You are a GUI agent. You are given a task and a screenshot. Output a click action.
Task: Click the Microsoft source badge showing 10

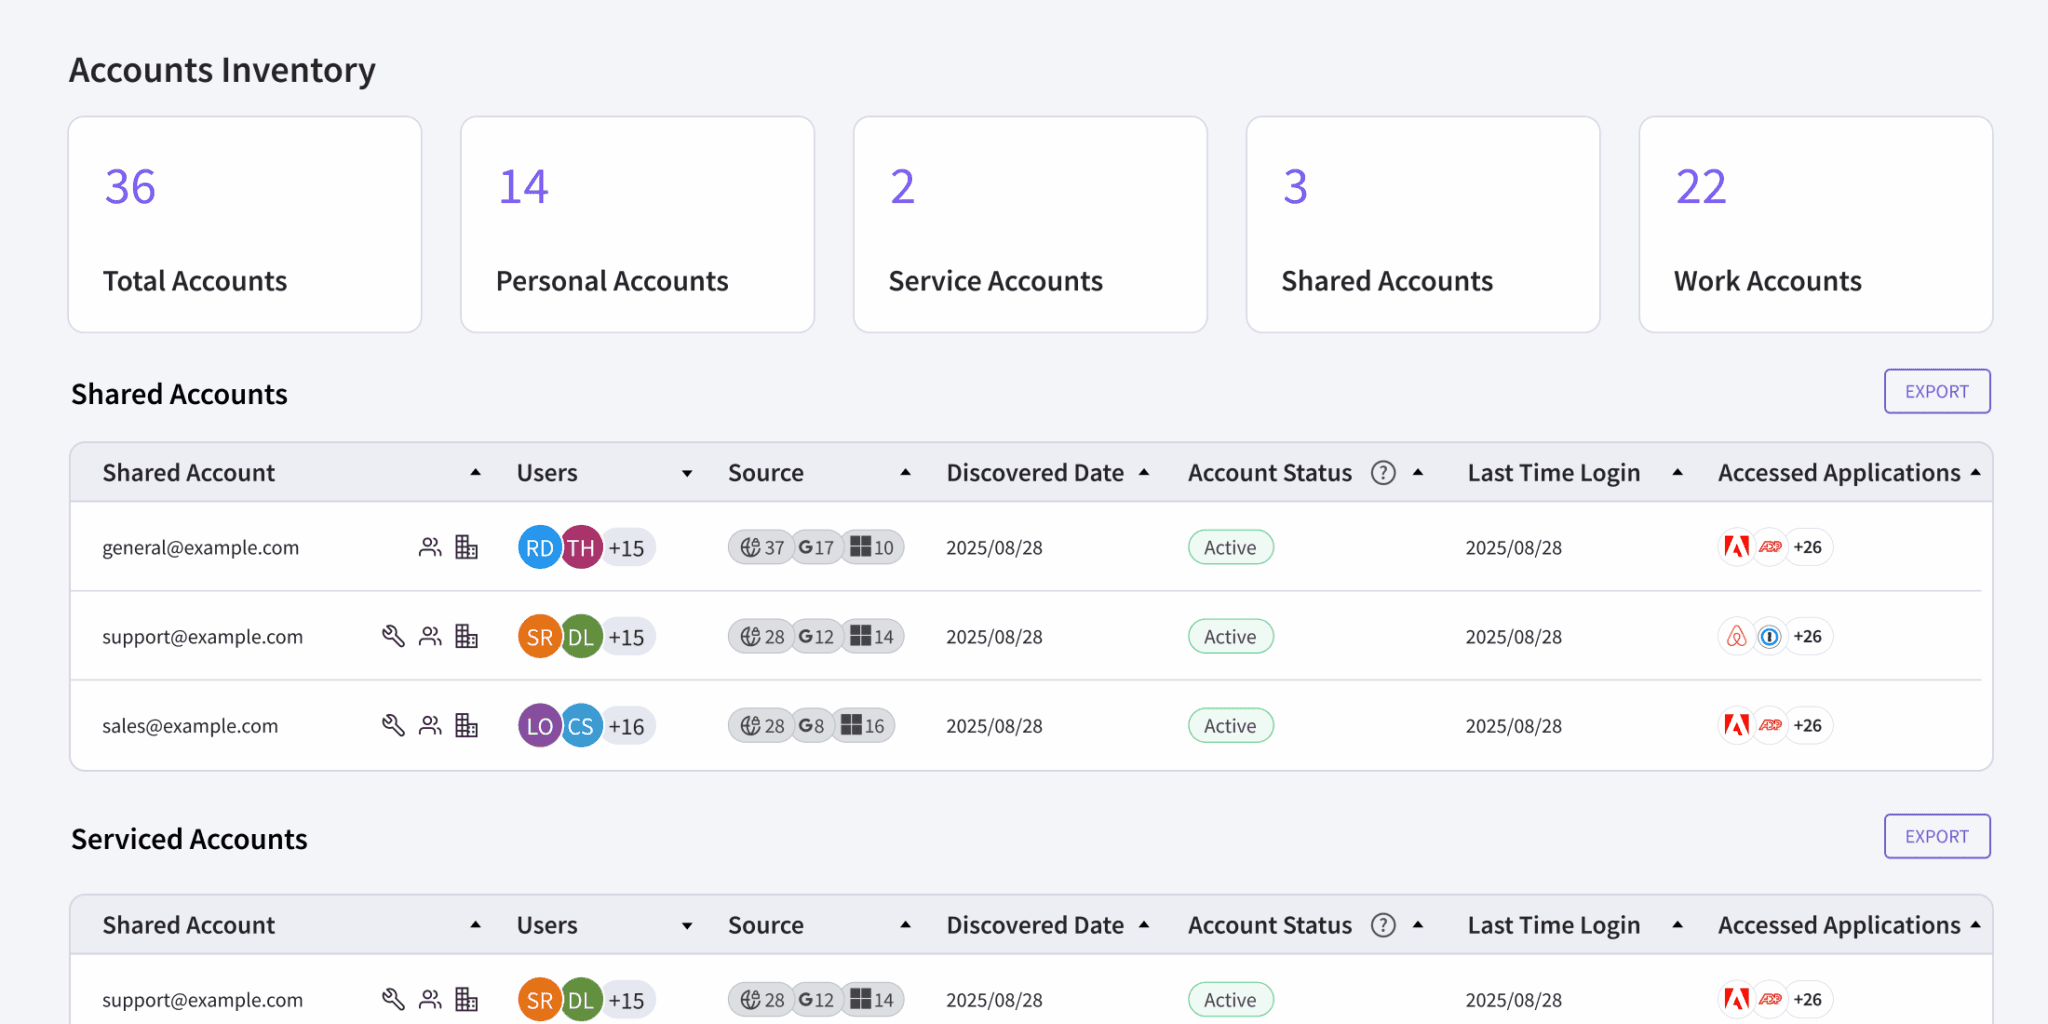(872, 547)
